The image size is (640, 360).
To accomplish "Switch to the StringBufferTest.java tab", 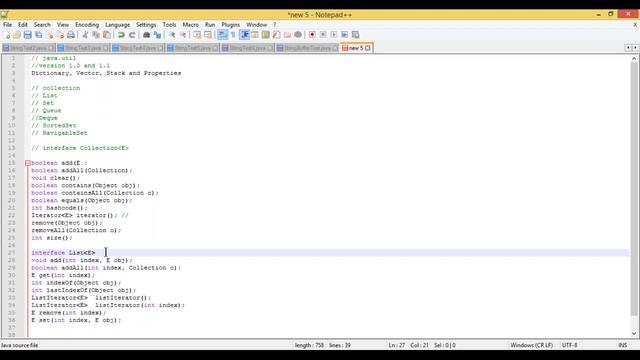I will [307, 48].
